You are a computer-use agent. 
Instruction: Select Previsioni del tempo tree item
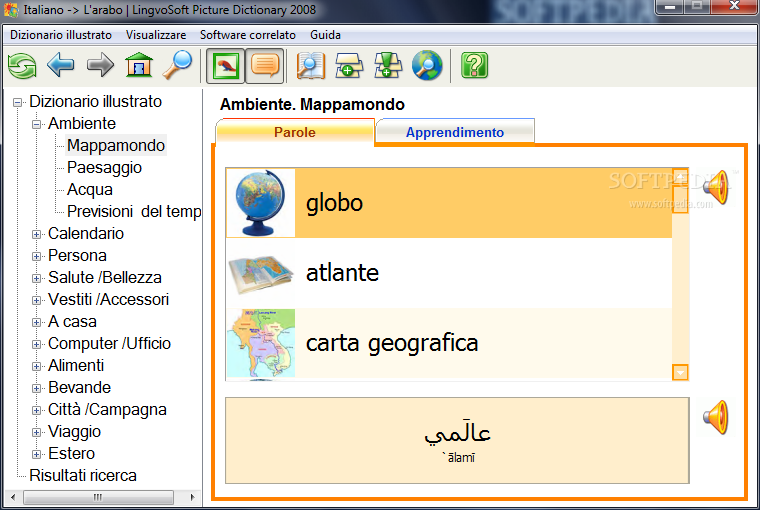[x=134, y=211]
